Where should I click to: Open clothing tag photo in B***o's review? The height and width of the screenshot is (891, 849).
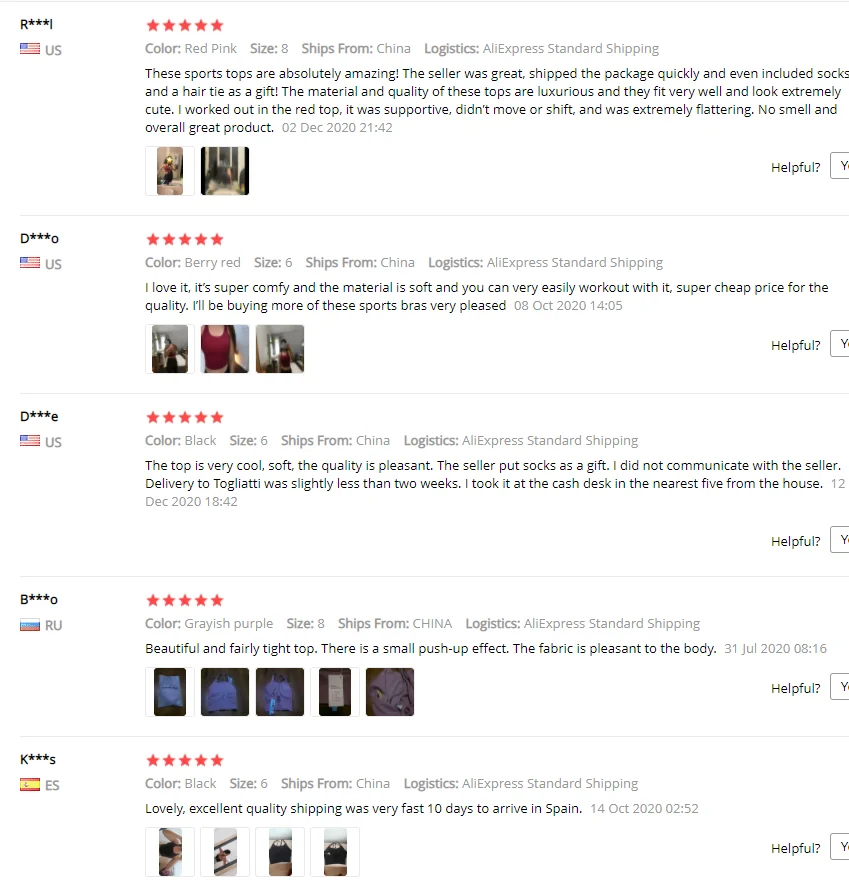[335, 692]
